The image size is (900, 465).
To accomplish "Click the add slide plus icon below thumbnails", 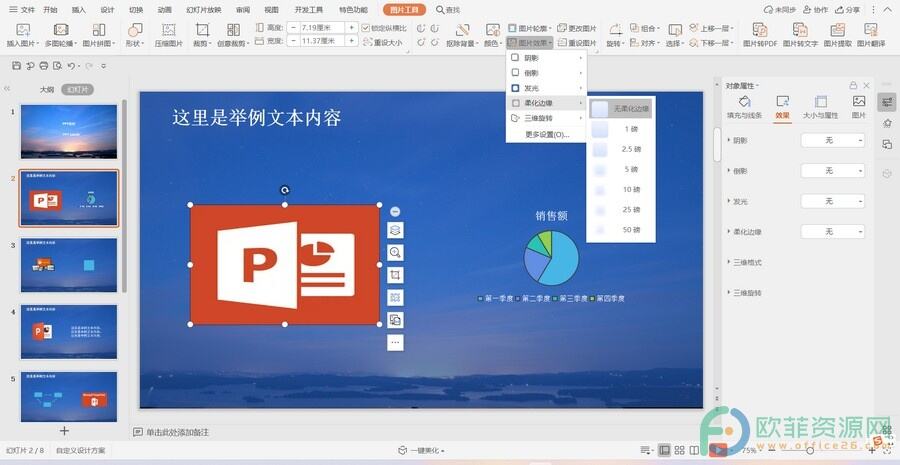I will coord(64,431).
